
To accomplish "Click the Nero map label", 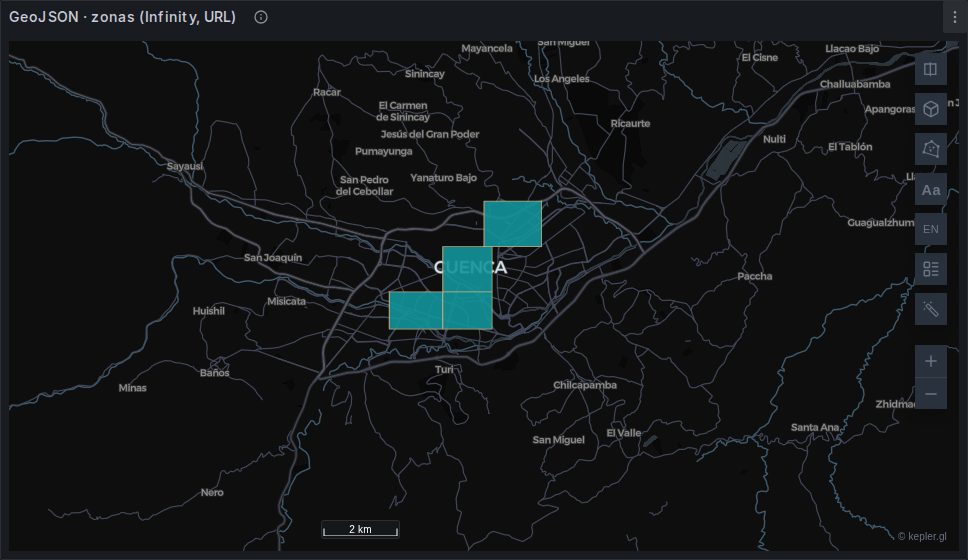I will point(212,492).
